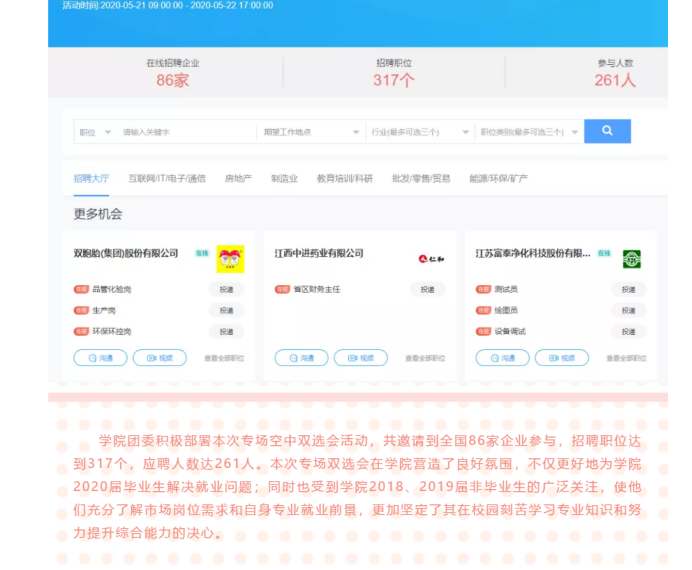Apply with 投递 to 省区财务主任
The width and height of the screenshot is (692, 570).
tap(427, 289)
